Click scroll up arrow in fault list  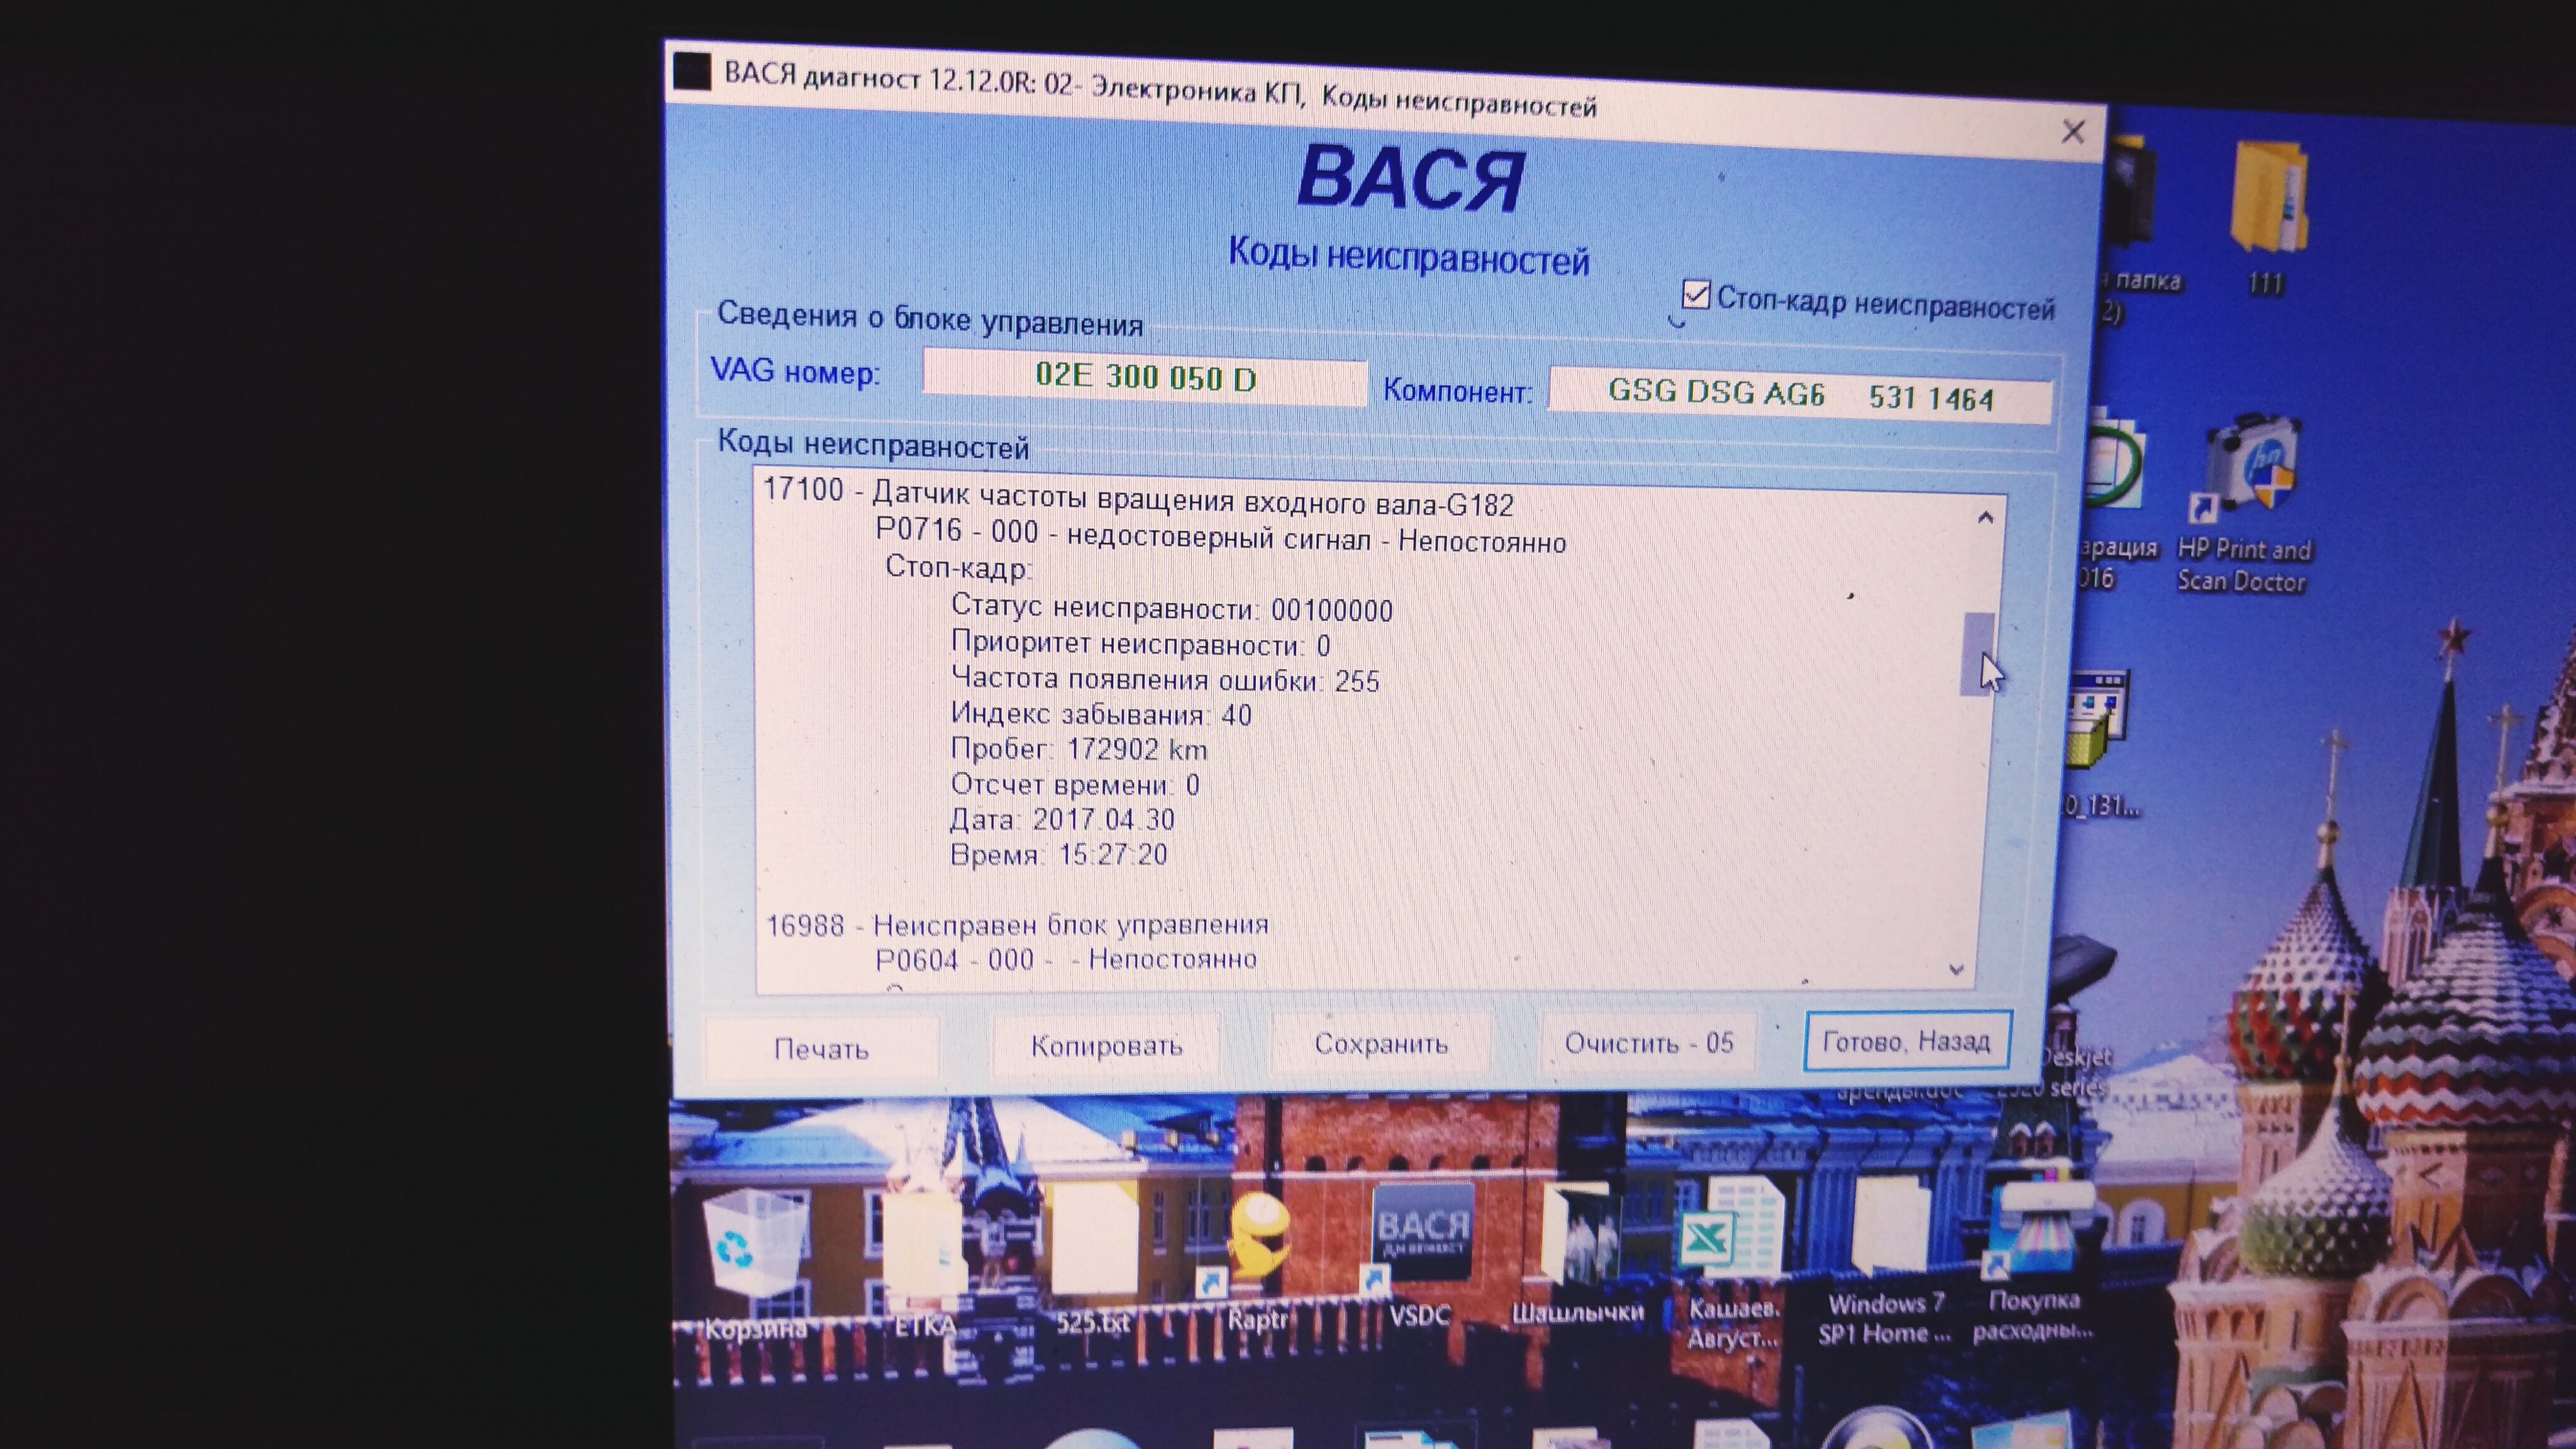1985,518
